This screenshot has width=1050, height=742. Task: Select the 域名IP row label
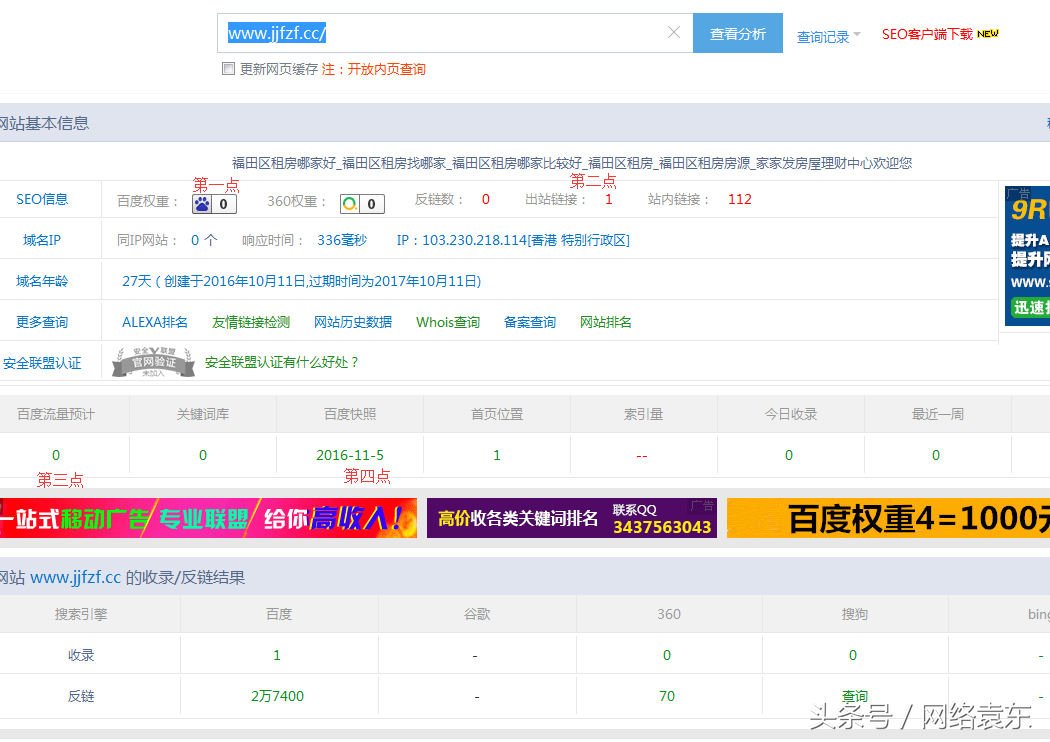(42, 240)
